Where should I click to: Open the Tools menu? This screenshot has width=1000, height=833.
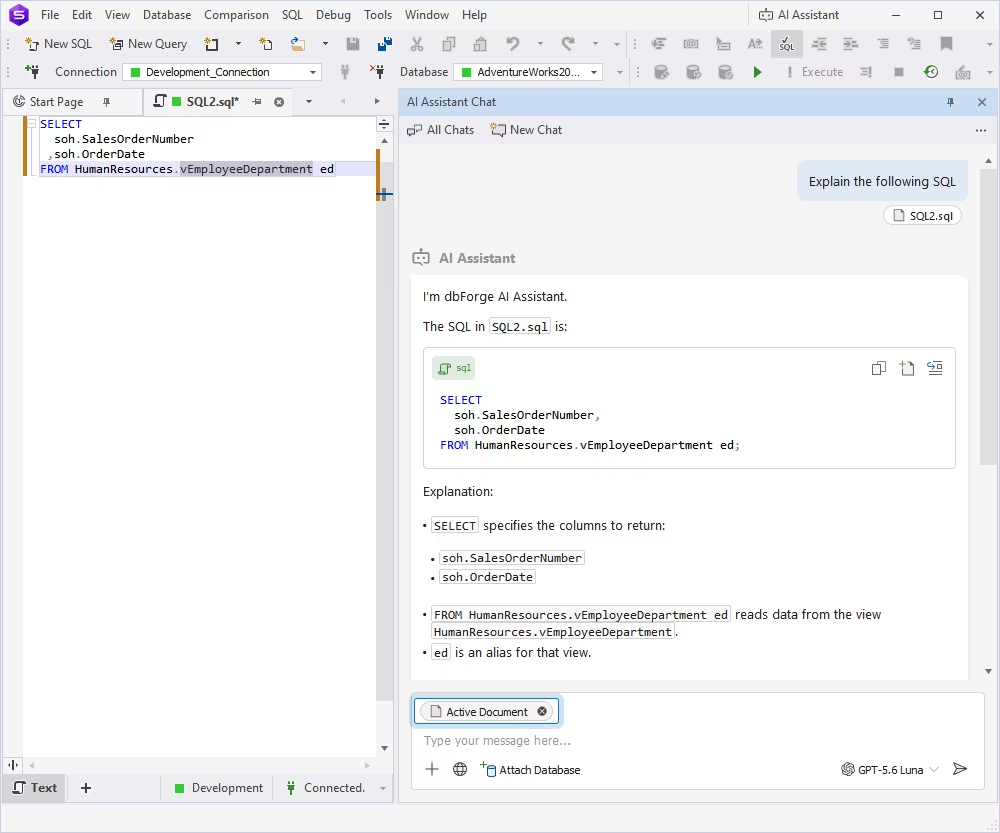378,15
